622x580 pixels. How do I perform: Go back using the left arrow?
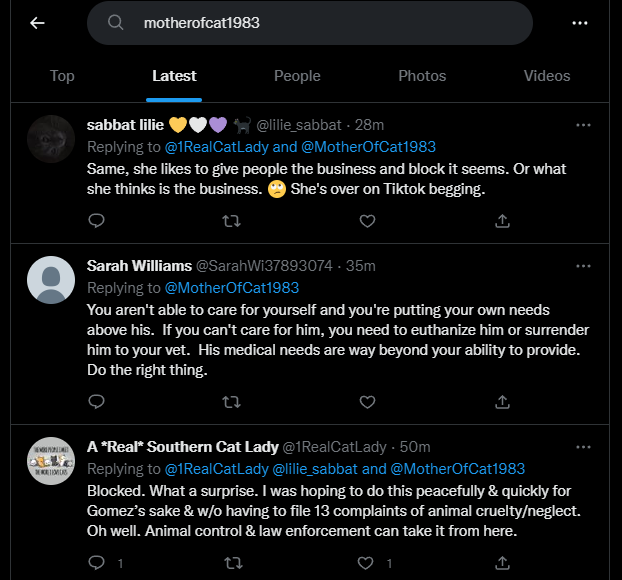click(37, 23)
